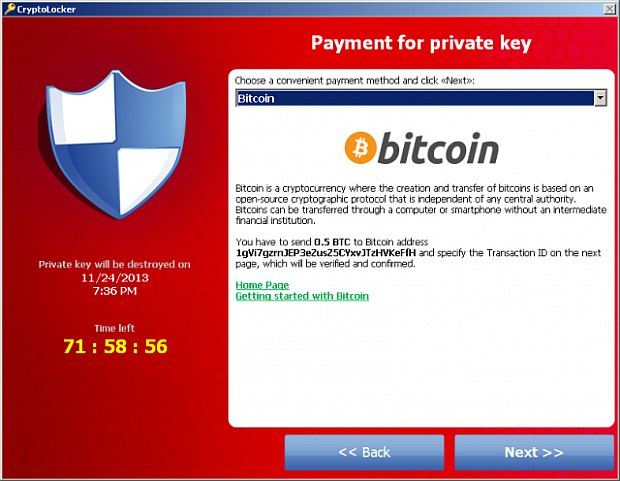Click the 11/24/2013 destruction date text

coord(115,278)
